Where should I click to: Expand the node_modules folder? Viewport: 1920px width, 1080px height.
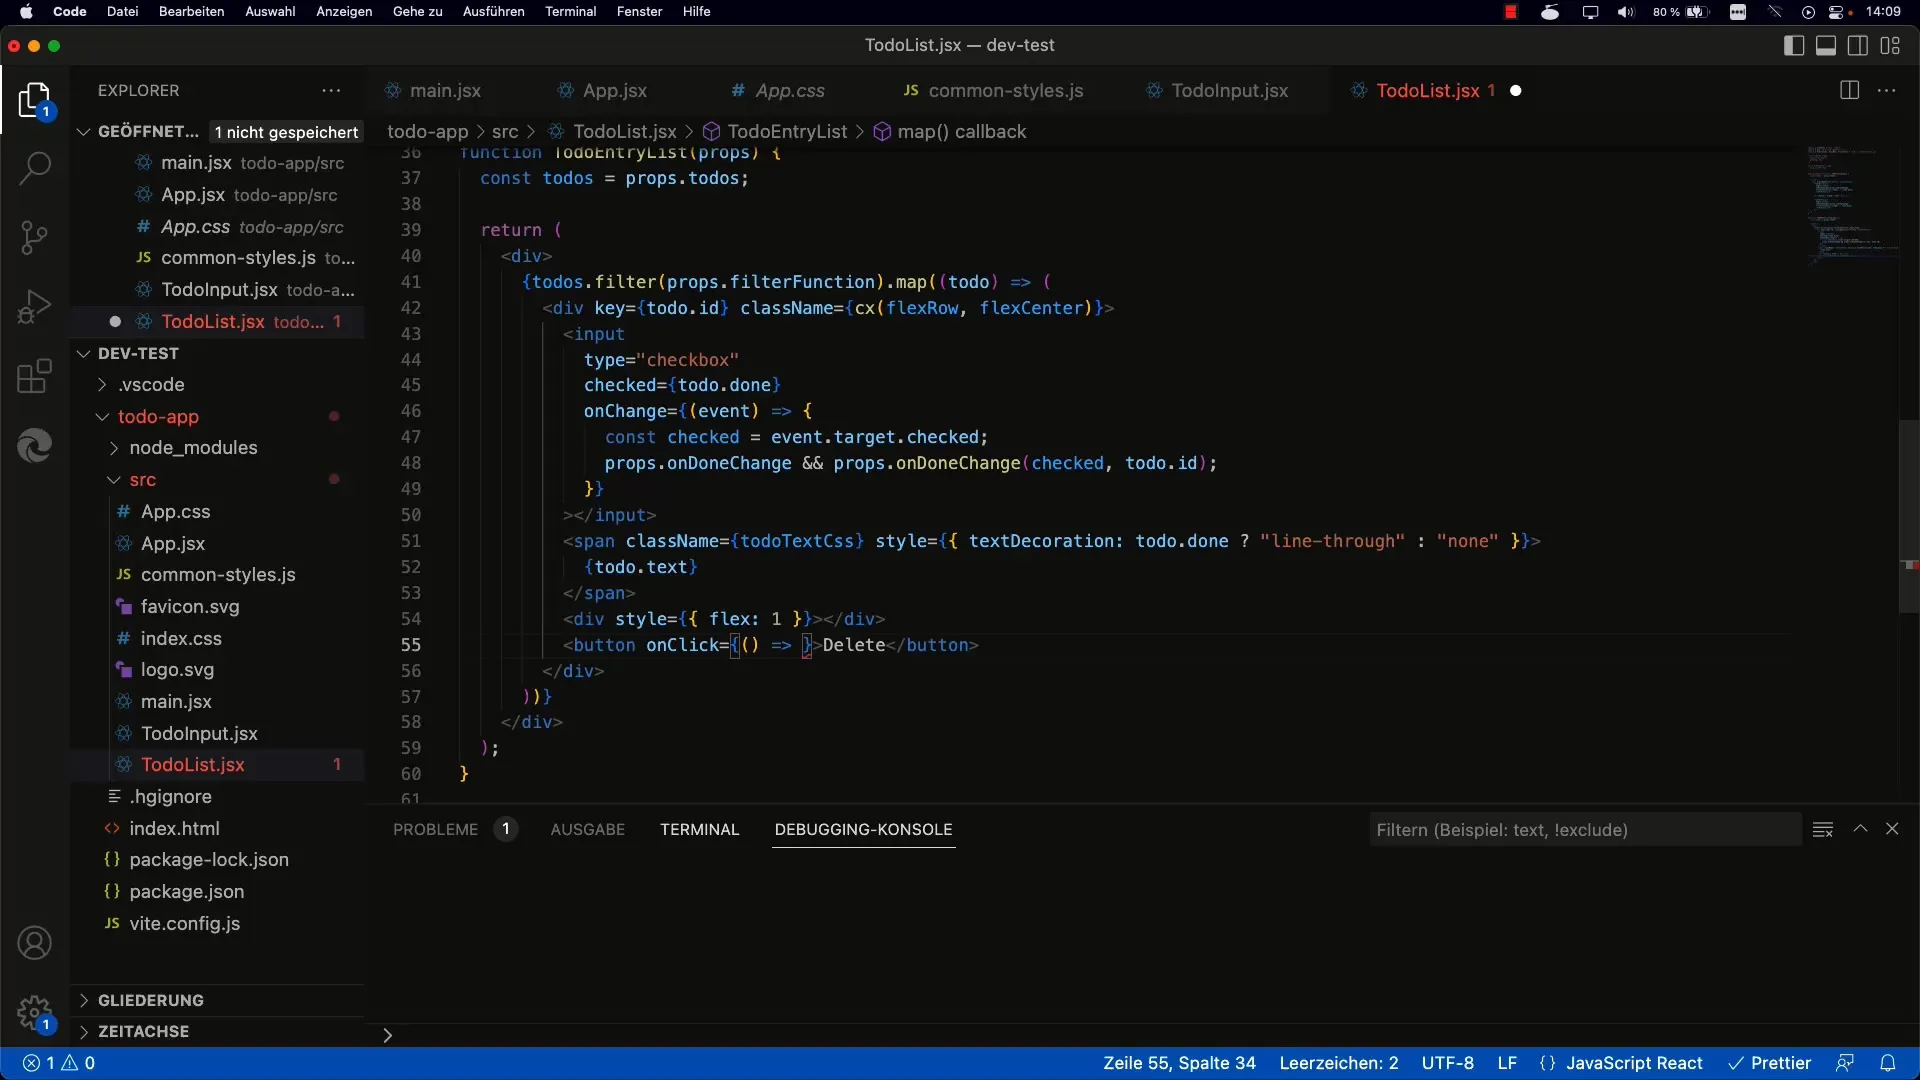(114, 448)
